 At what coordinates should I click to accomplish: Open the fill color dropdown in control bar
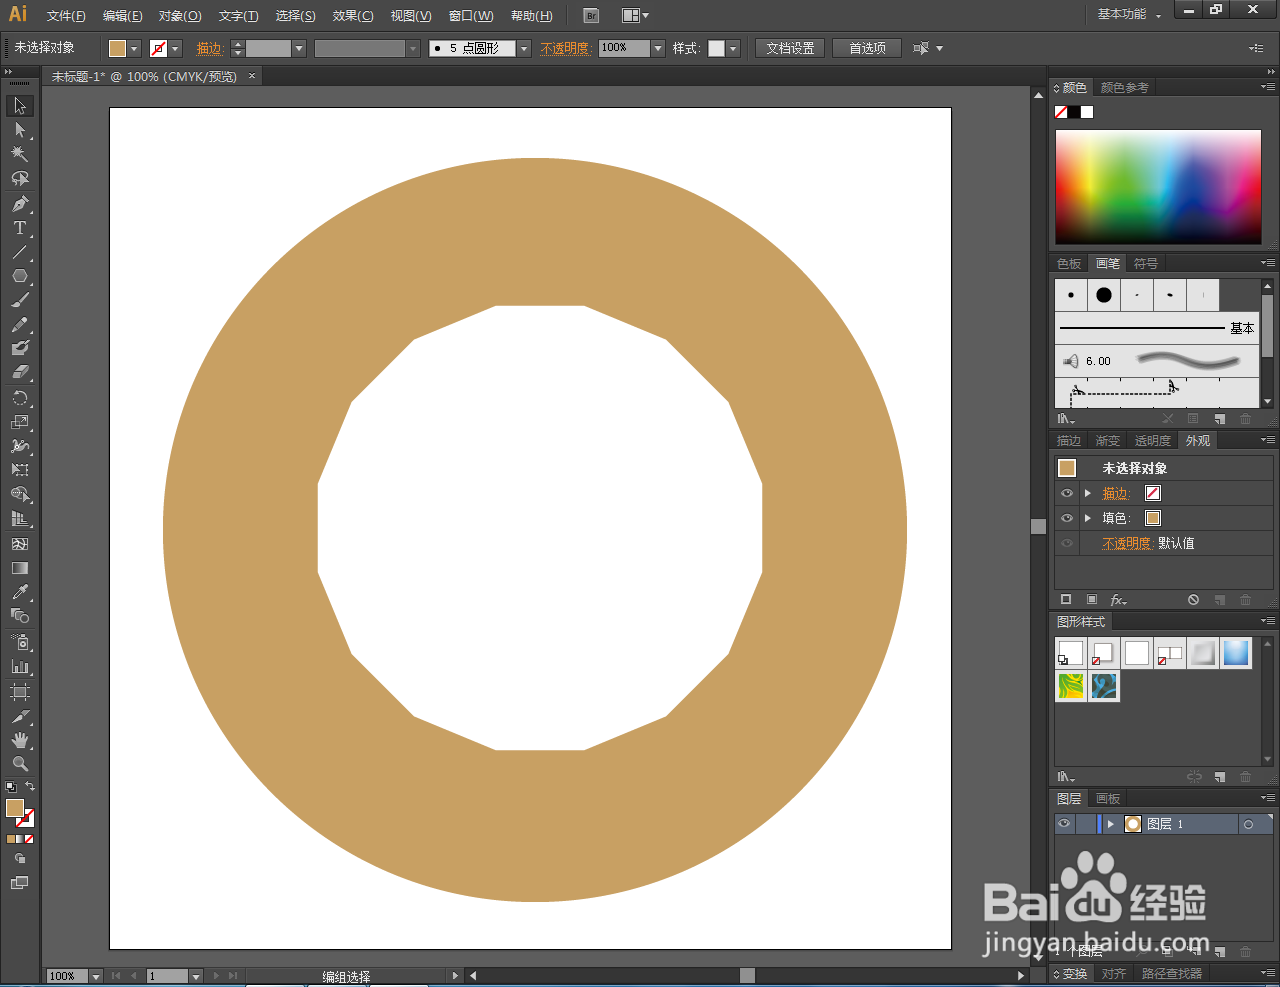point(134,48)
